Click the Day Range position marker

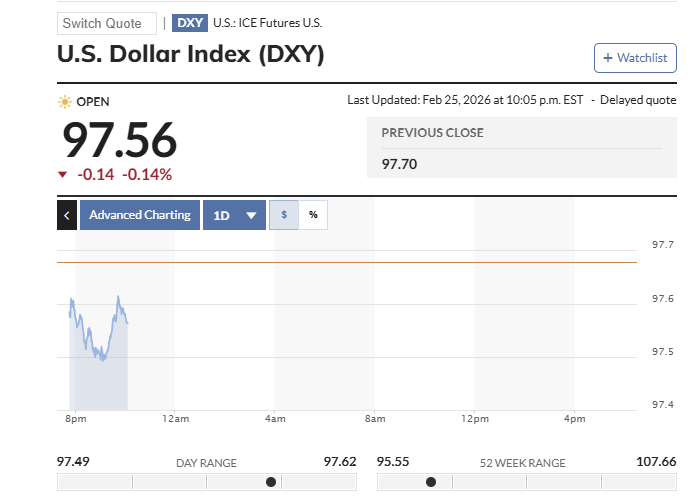point(271,482)
